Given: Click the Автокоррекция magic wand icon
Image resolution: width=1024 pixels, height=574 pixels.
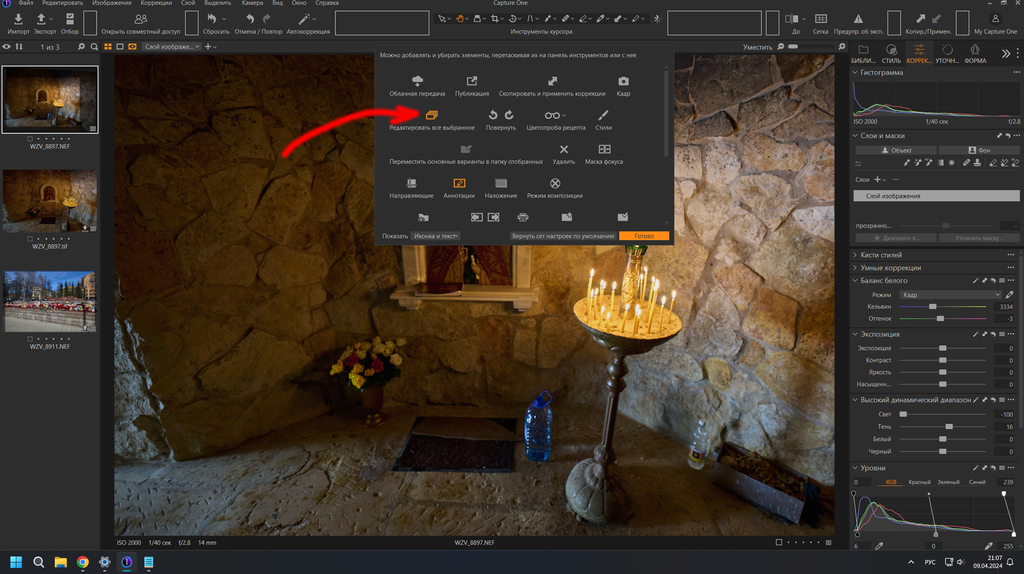Looking at the screenshot, I should click(x=304, y=19).
